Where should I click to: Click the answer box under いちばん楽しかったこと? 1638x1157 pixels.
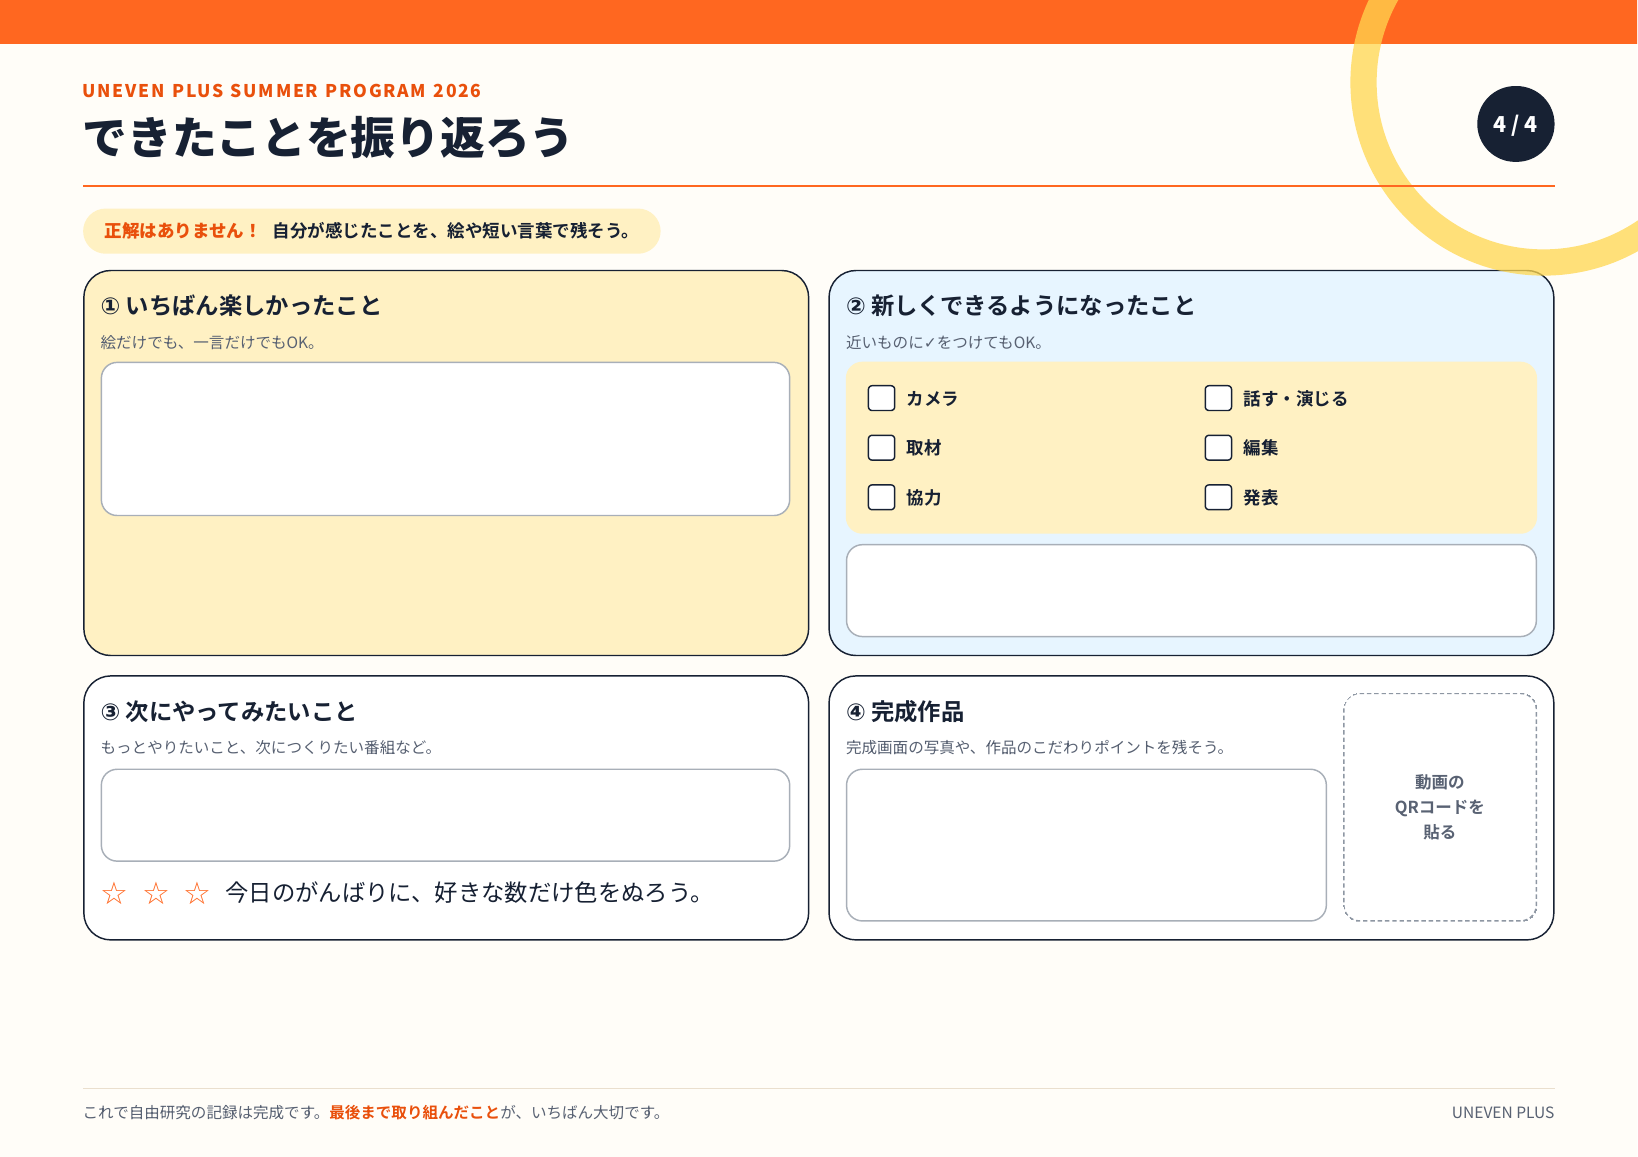click(x=445, y=439)
